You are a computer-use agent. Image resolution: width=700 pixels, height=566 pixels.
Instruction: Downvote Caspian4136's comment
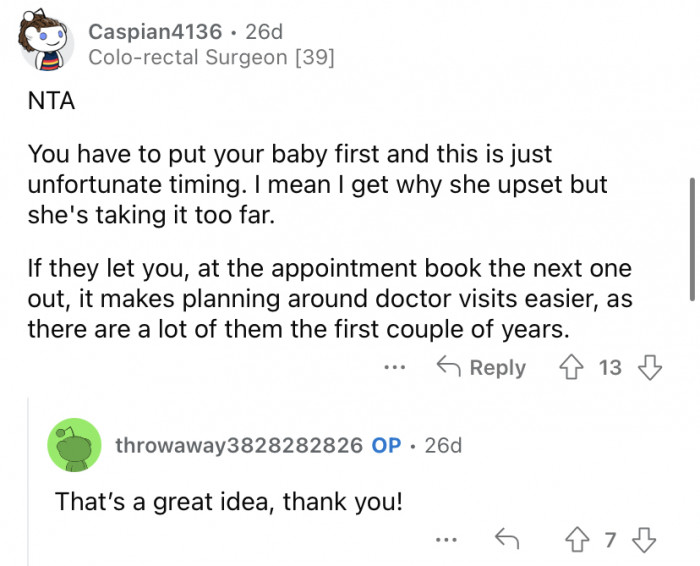coord(650,368)
